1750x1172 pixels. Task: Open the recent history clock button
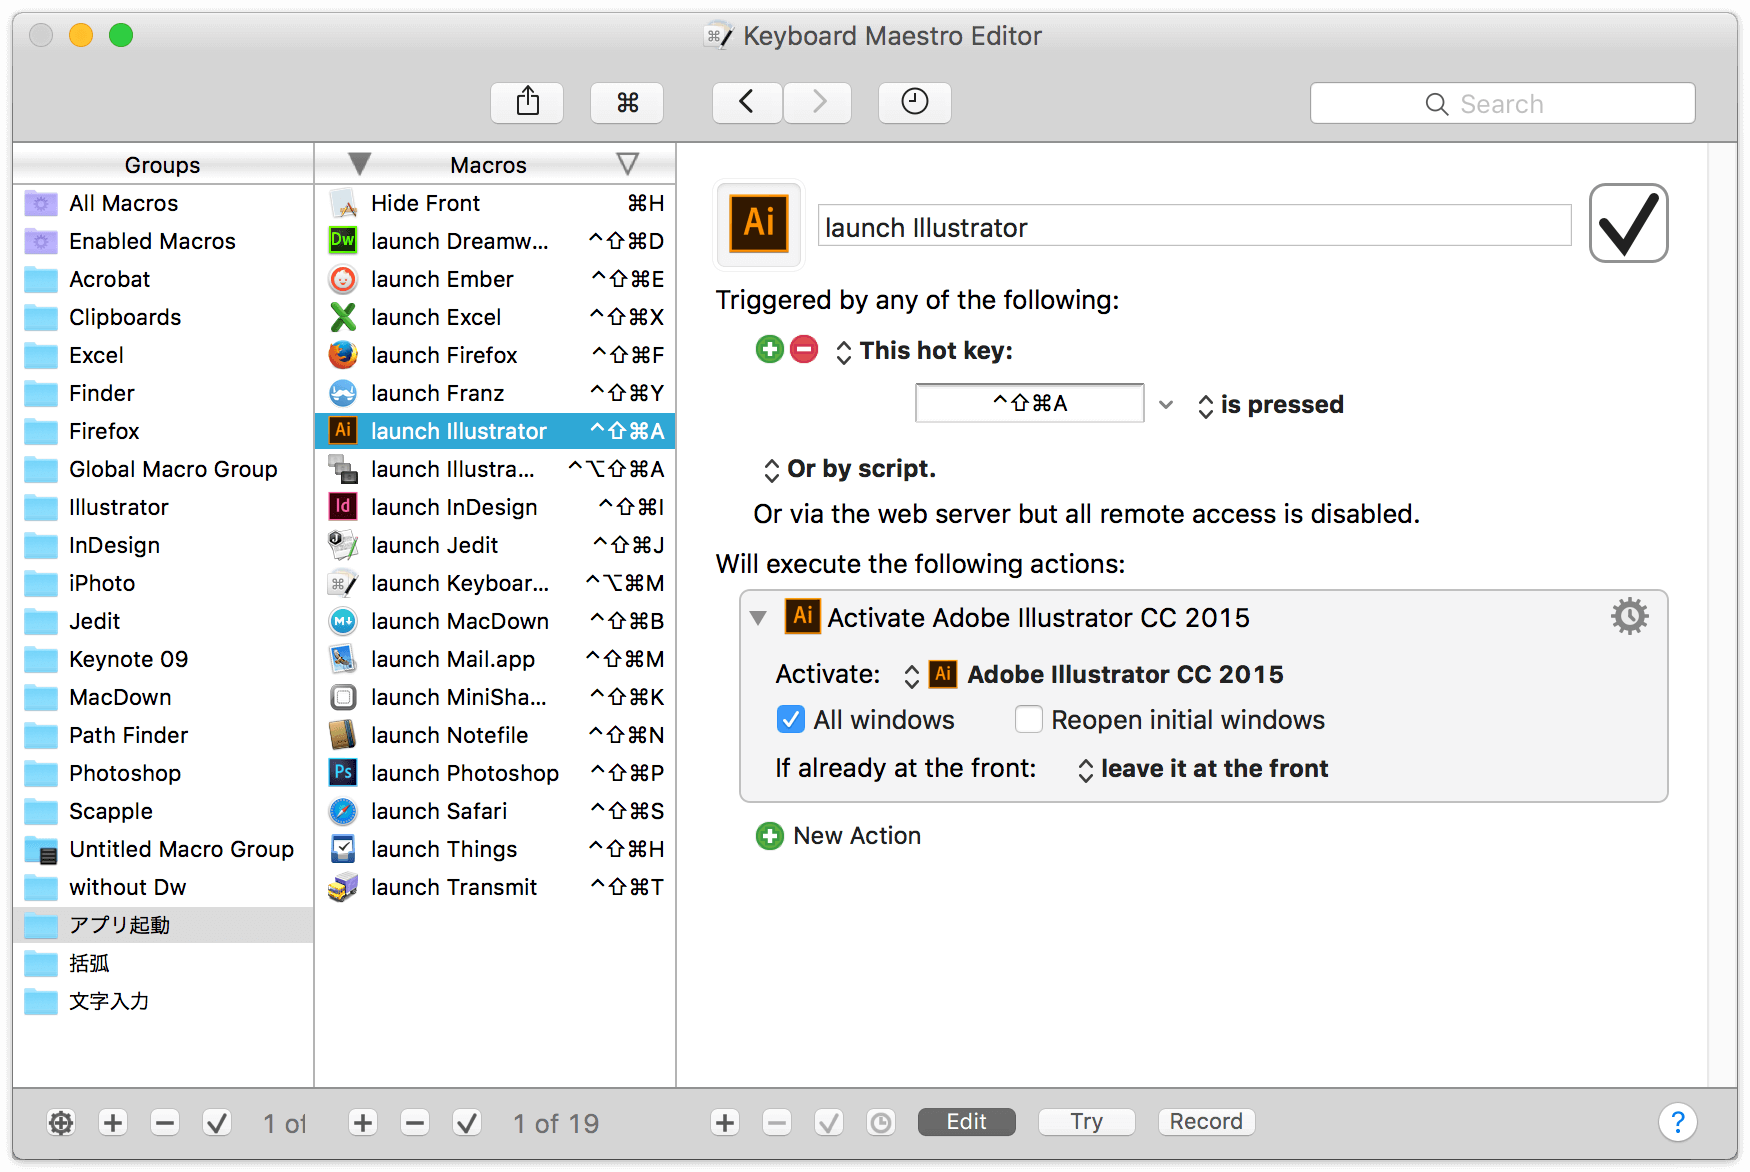915,102
